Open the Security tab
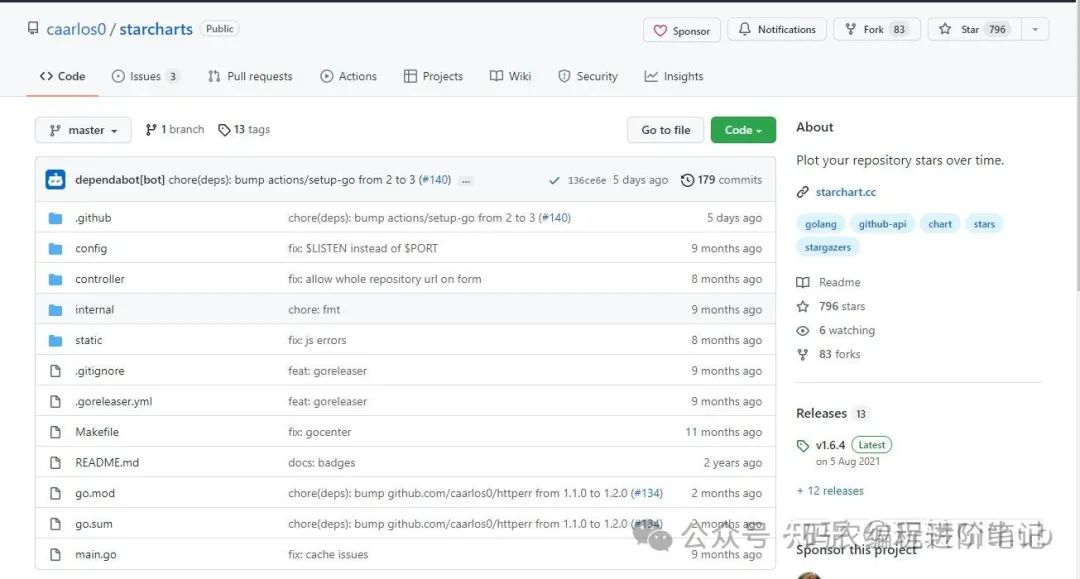1080x579 pixels. click(x=588, y=76)
